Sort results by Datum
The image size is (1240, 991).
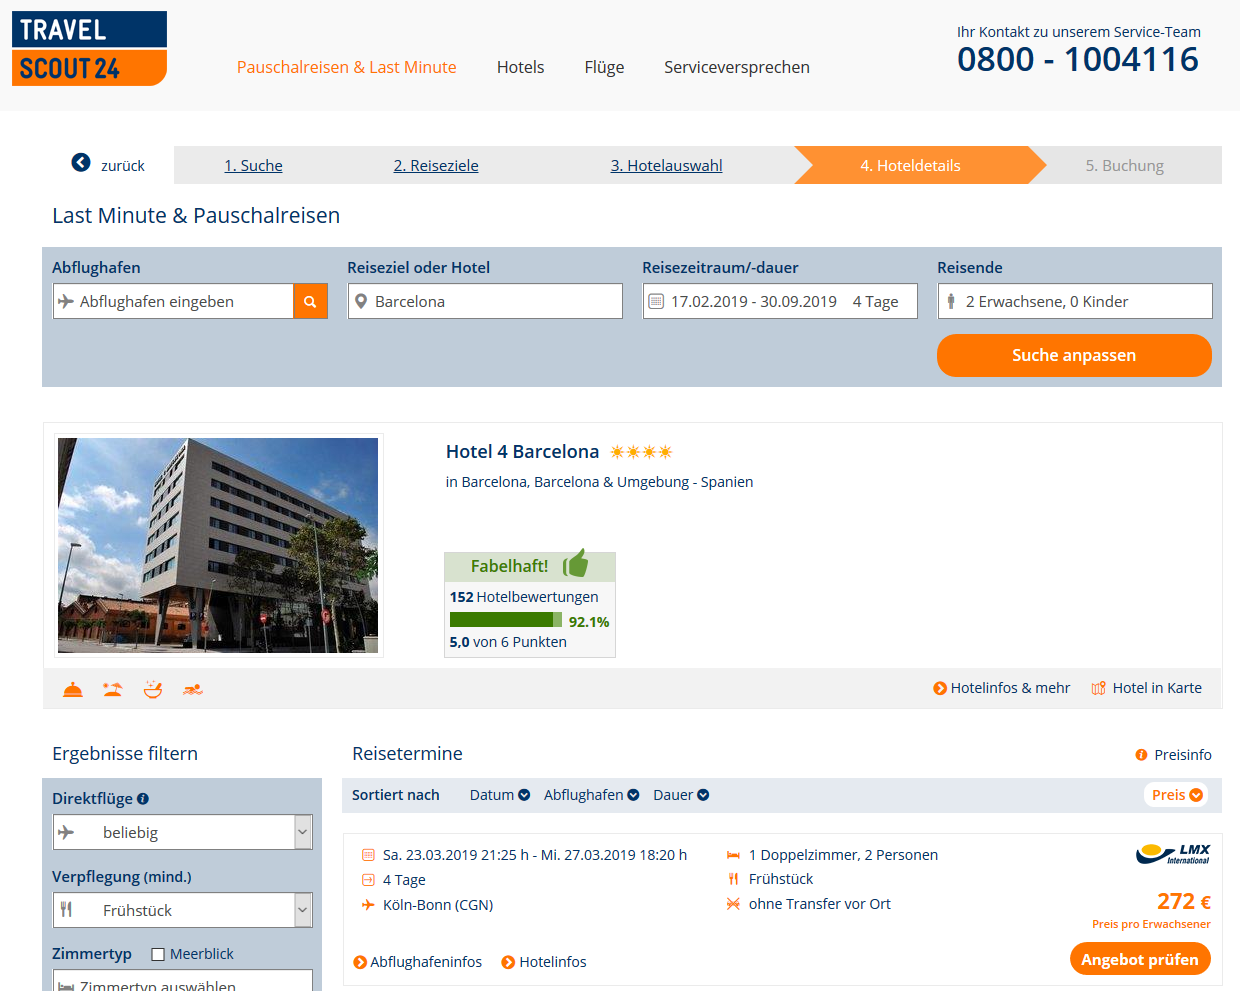pos(500,795)
